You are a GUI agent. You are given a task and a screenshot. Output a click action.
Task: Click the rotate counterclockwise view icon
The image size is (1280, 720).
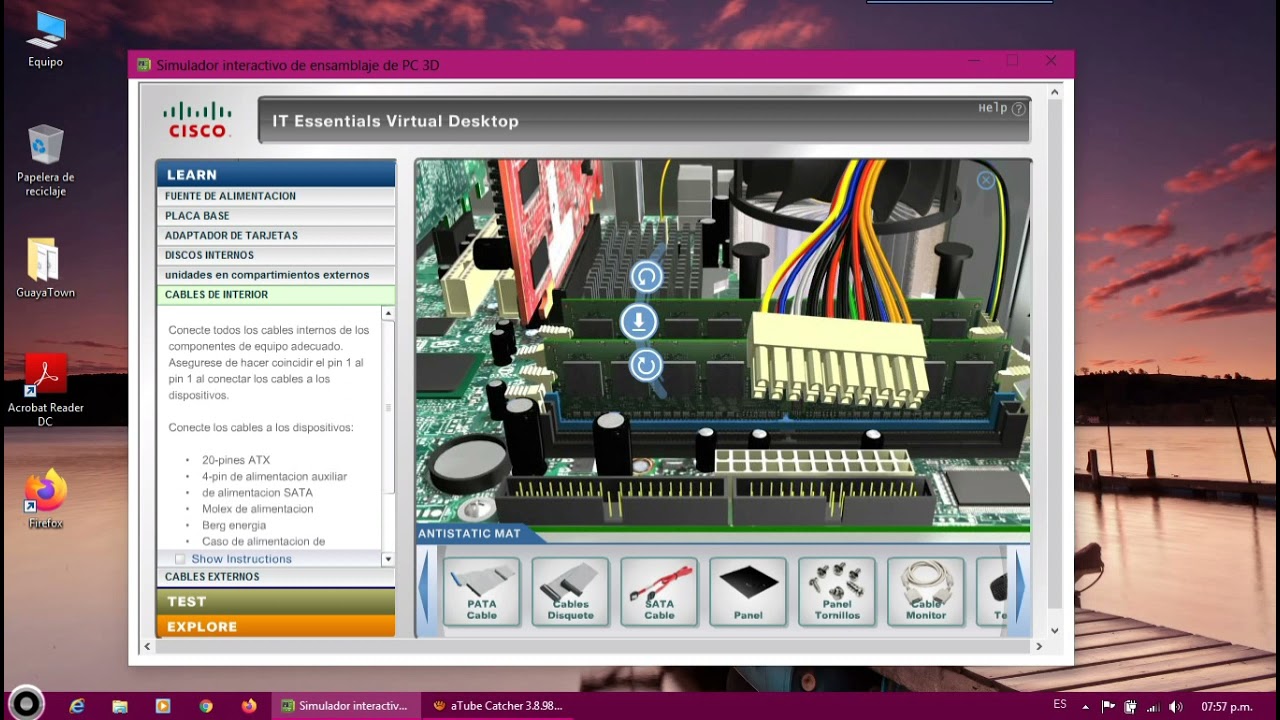647,277
